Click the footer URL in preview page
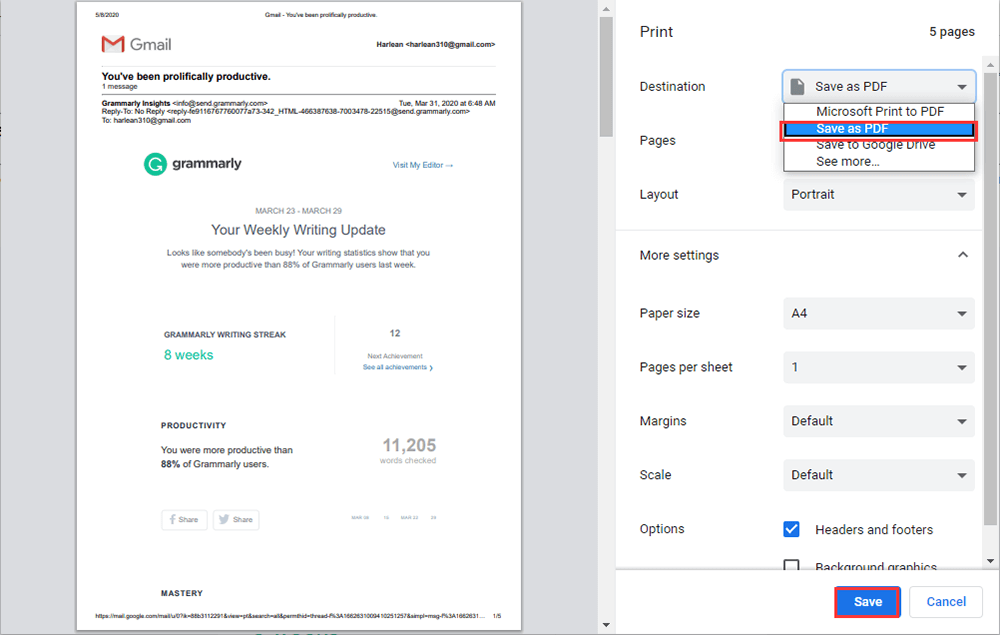 pyautogui.click(x=290, y=616)
